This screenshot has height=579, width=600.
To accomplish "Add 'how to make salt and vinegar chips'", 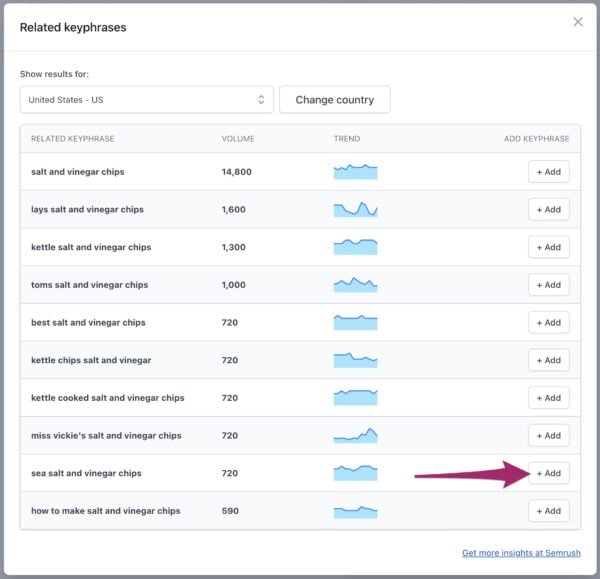I will click(x=548, y=511).
